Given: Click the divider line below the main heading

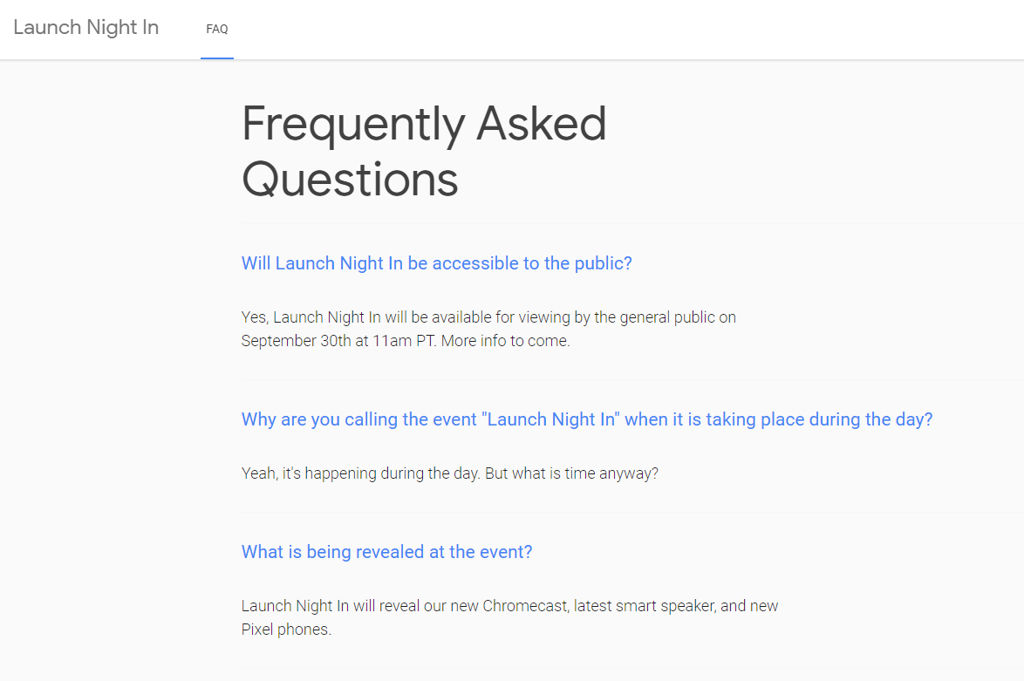Looking at the screenshot, I should click(x=630, y=223).
